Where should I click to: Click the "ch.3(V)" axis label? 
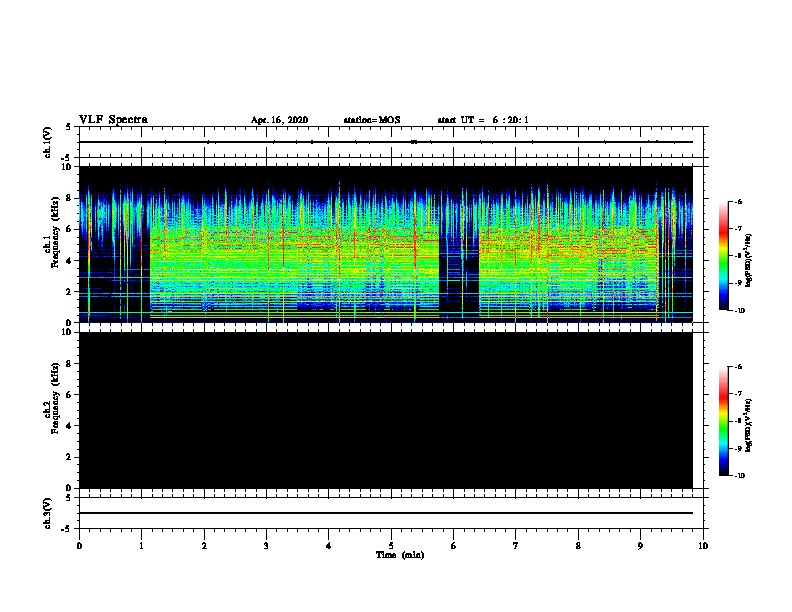pos(48,513)
